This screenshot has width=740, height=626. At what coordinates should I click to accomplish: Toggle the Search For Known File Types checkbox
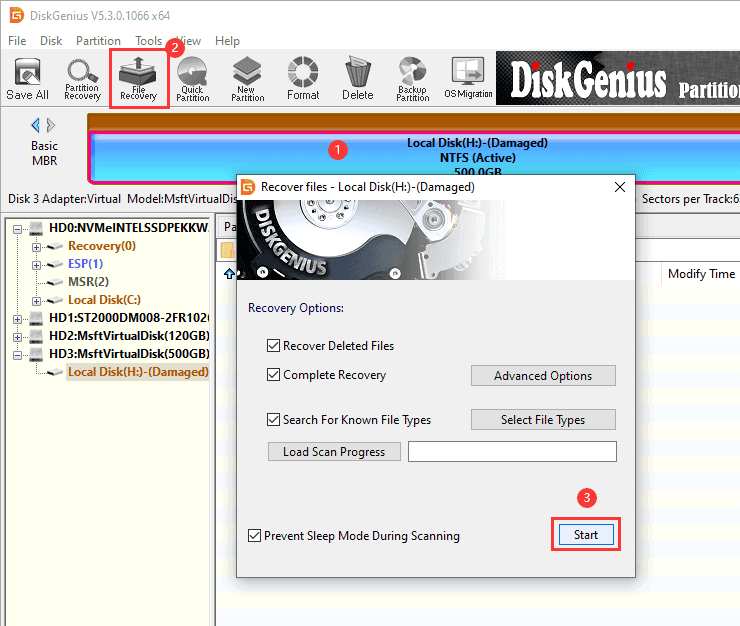coord(274,420)
